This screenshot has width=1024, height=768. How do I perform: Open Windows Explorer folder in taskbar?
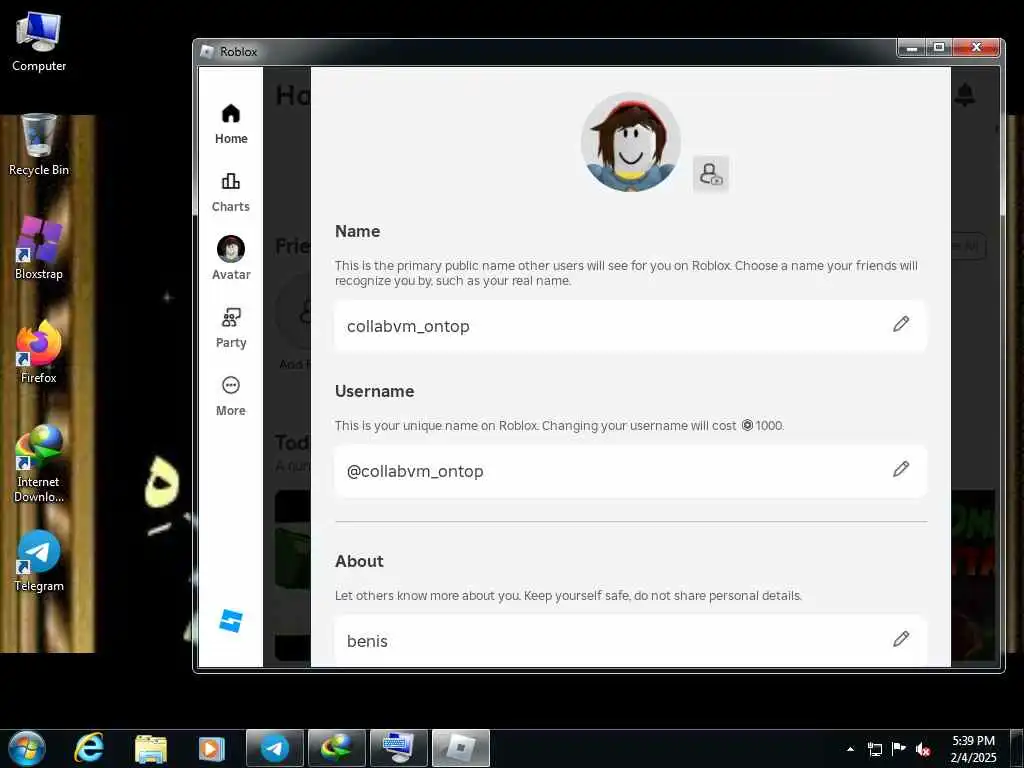tap(151, 748)
